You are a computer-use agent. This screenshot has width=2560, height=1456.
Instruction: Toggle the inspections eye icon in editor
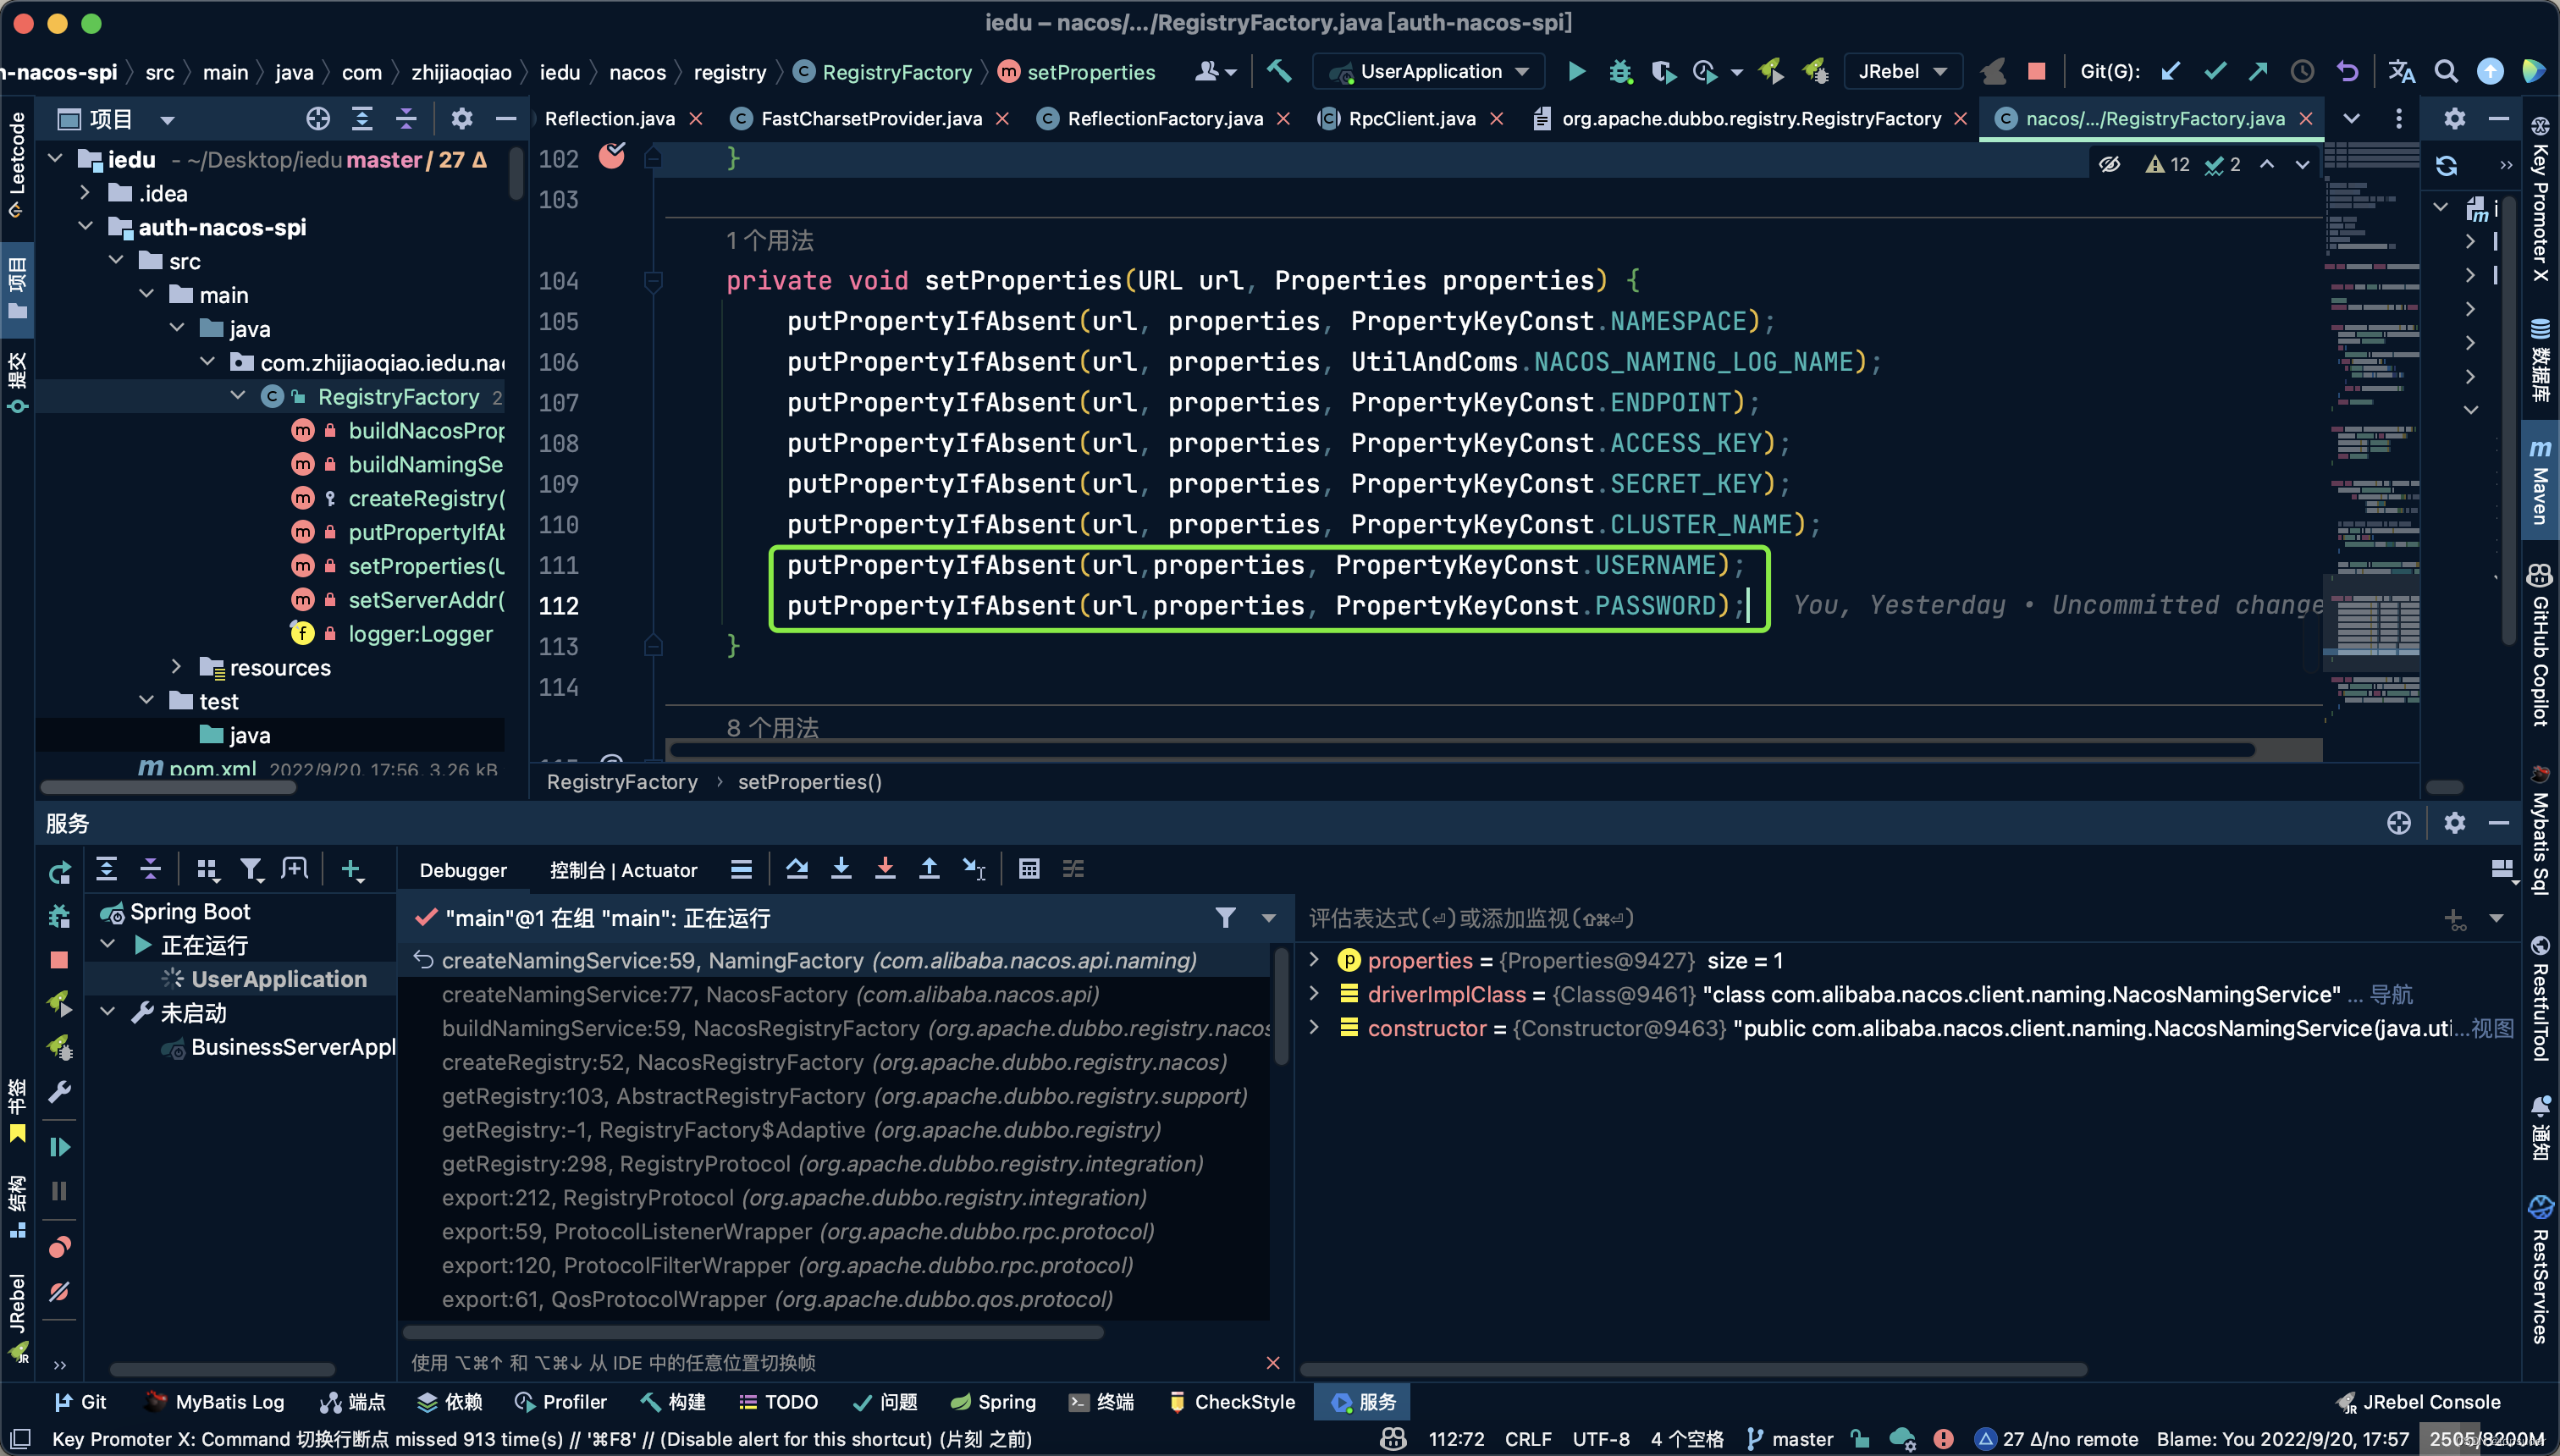(x=2110, y=165)
